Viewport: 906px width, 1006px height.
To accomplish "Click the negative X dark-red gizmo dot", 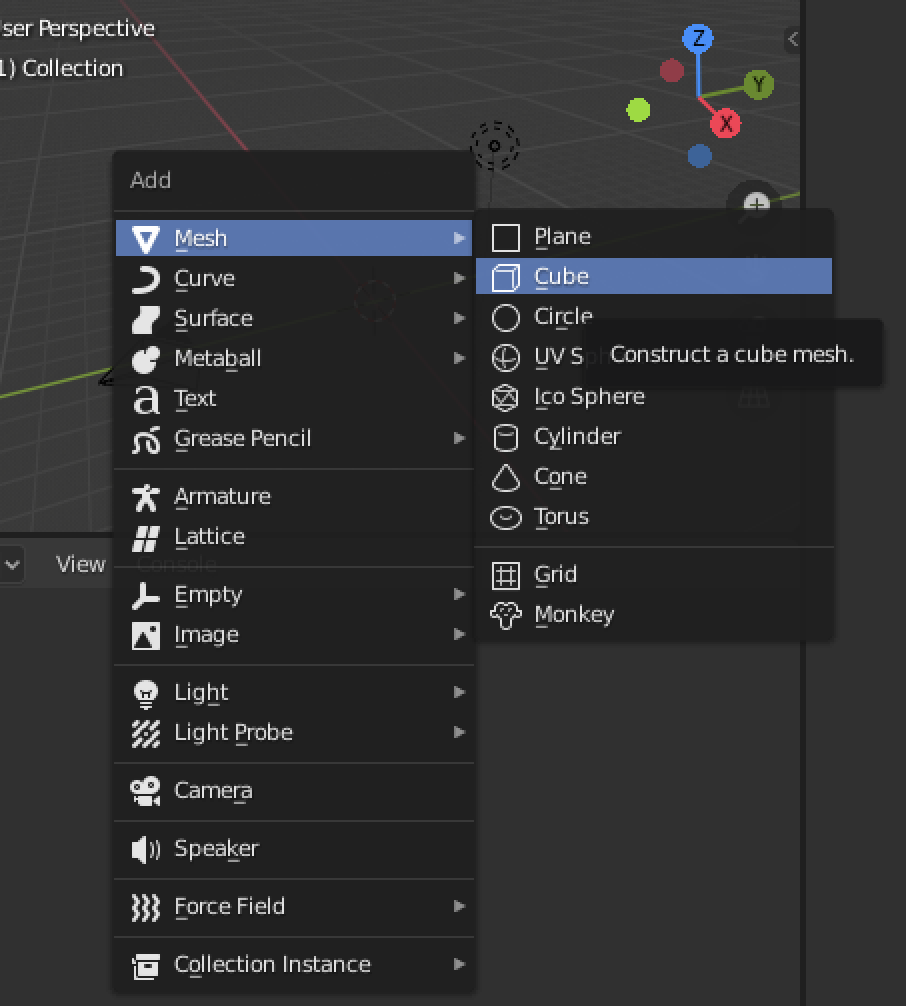I will point(672,71).
